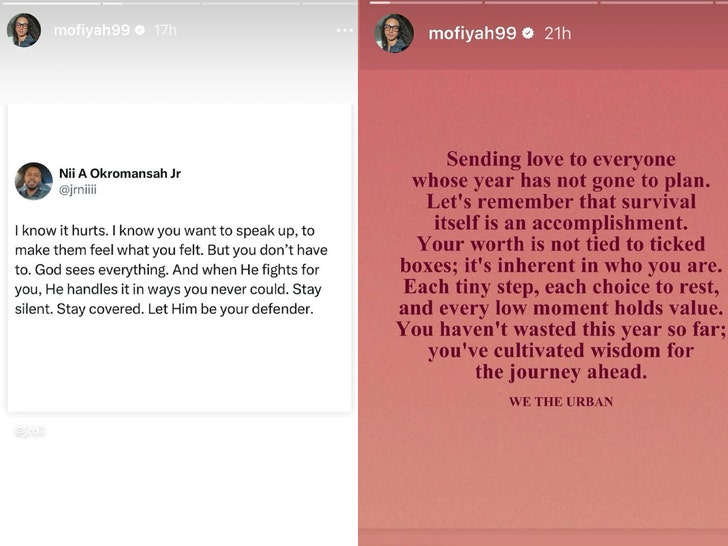Click last progress bar segment on right story
728x546 pixels.
(x=722, y=3)
